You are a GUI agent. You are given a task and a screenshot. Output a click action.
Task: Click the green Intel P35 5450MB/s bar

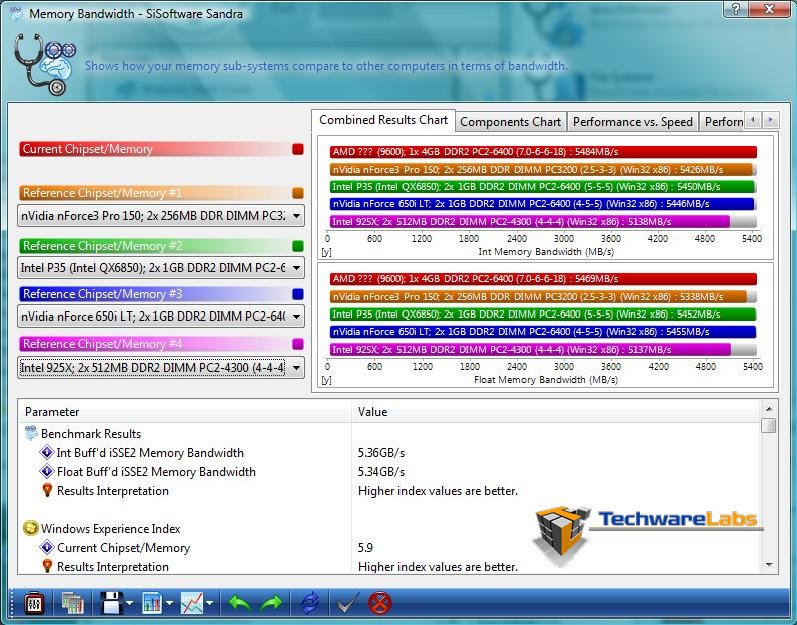(x=542, y=186)
